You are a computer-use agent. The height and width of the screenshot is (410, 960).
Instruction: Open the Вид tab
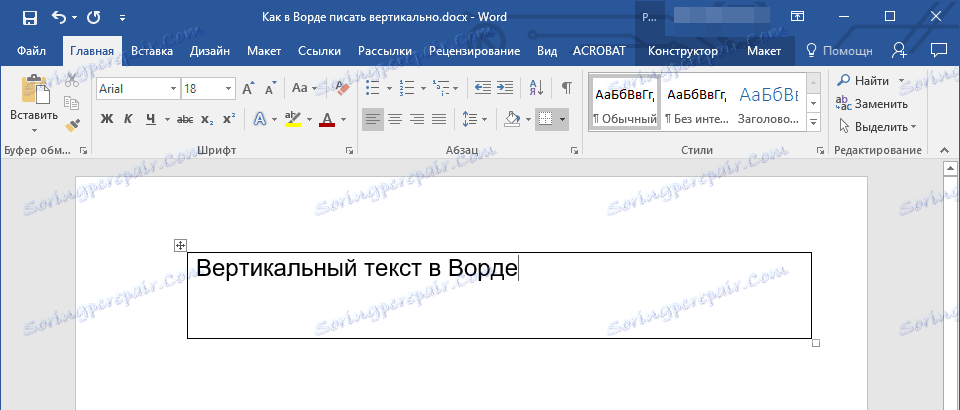click(x=547, y=51)
